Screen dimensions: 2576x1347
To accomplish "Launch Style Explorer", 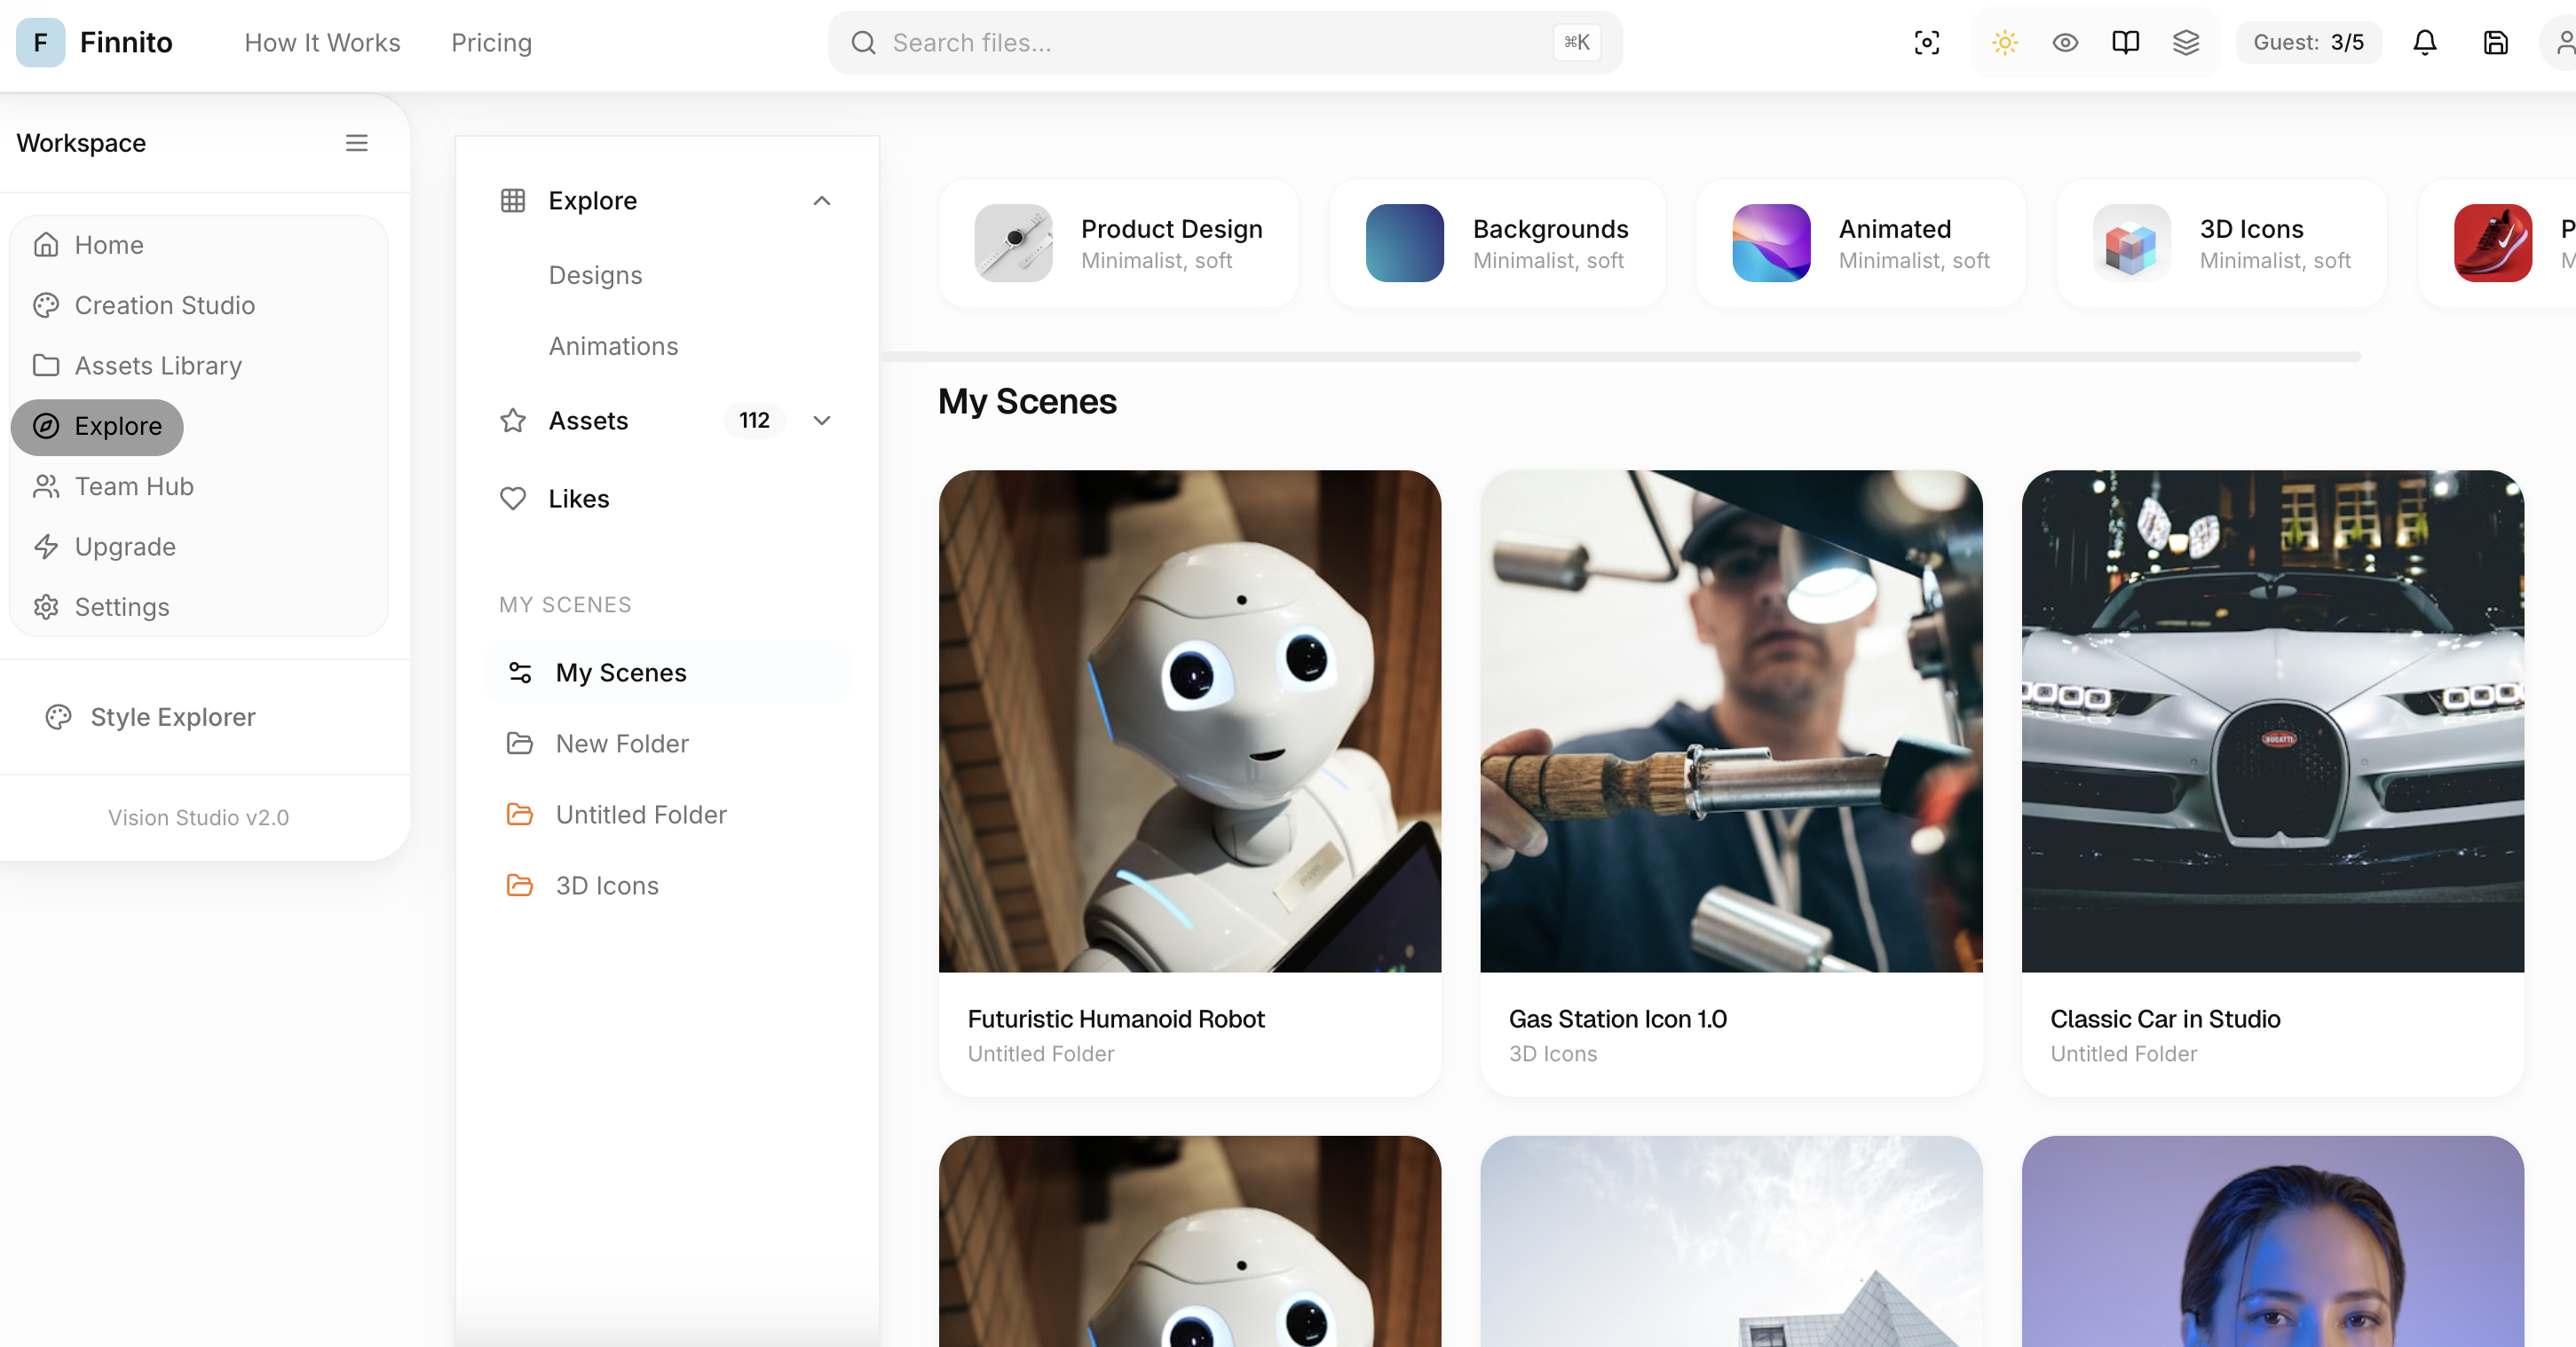I will pyautogui.click(x=172, y=717).
